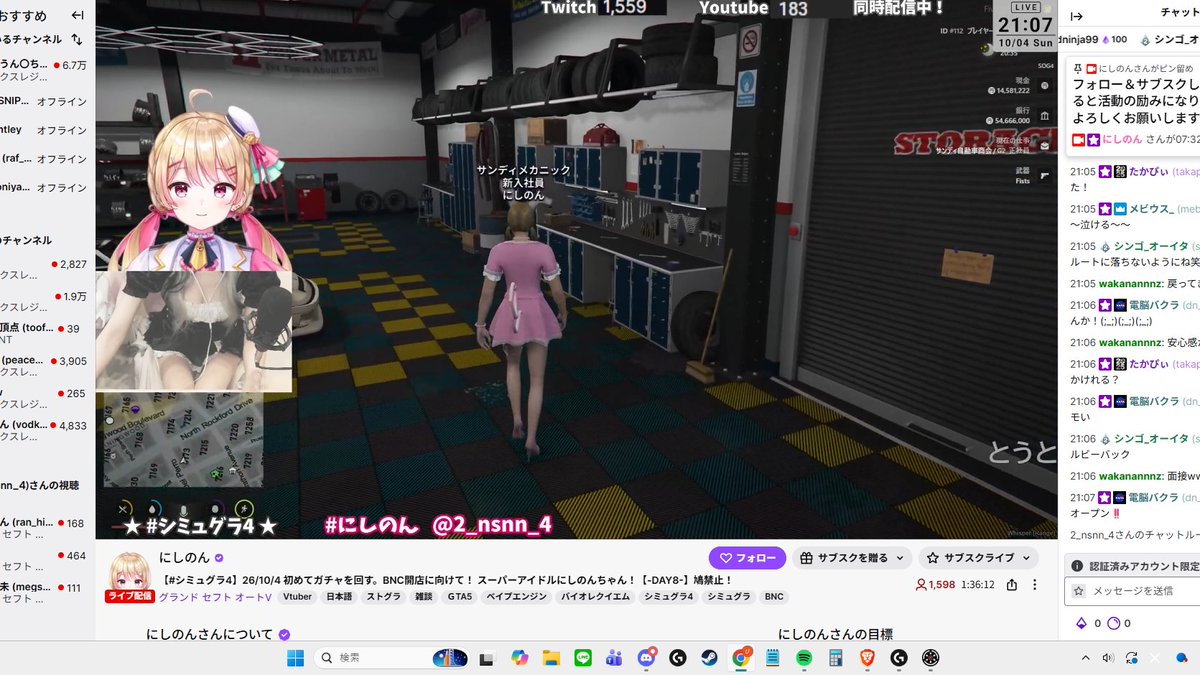Click the BNC tag
Image resolution: width=1200 pixels, height=675 pixels.
coord(774,597)
